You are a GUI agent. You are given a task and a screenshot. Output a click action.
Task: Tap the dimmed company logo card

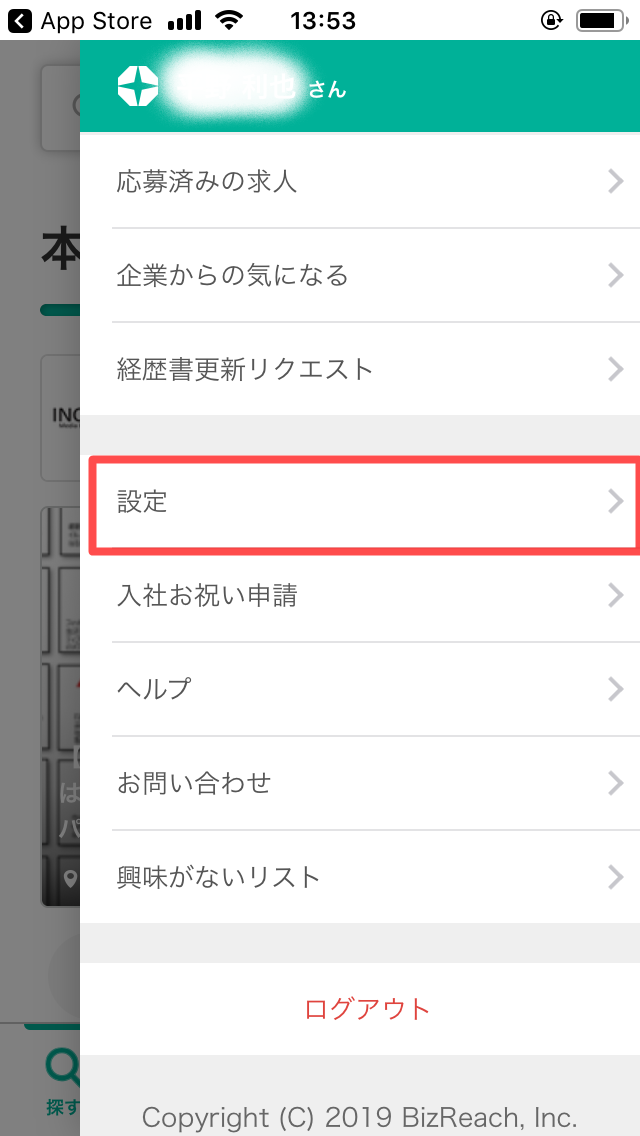(60, 417)
